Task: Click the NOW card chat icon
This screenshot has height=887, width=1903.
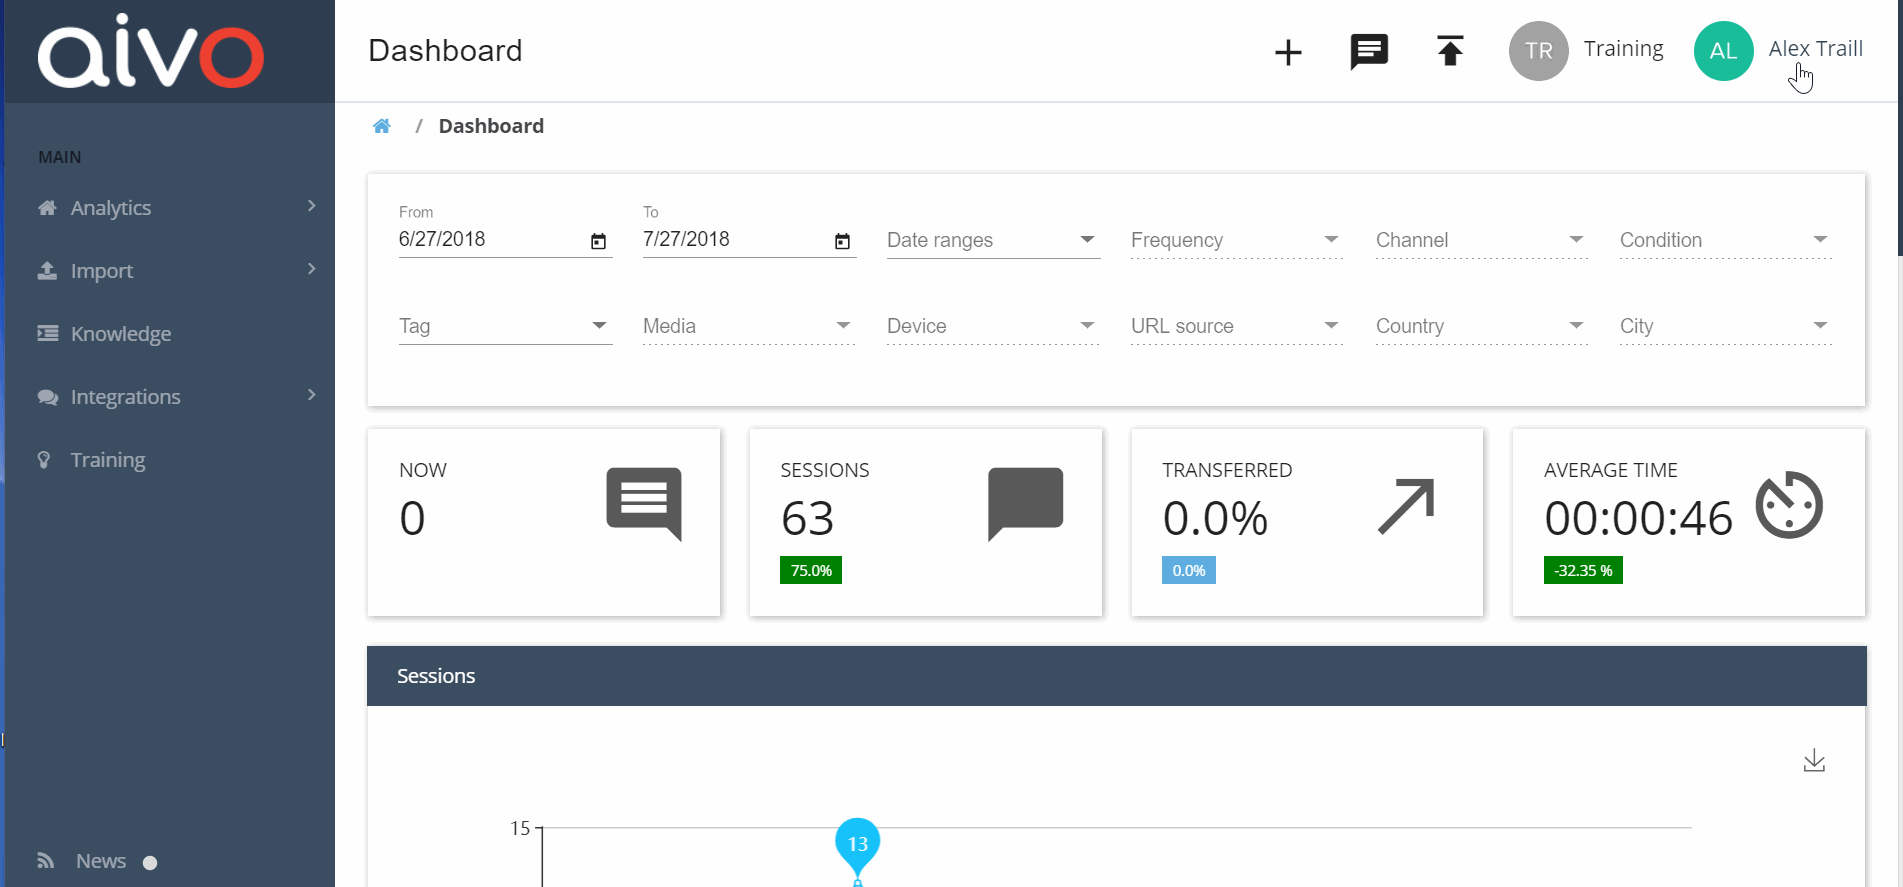Action: click(x=644, y=504)
